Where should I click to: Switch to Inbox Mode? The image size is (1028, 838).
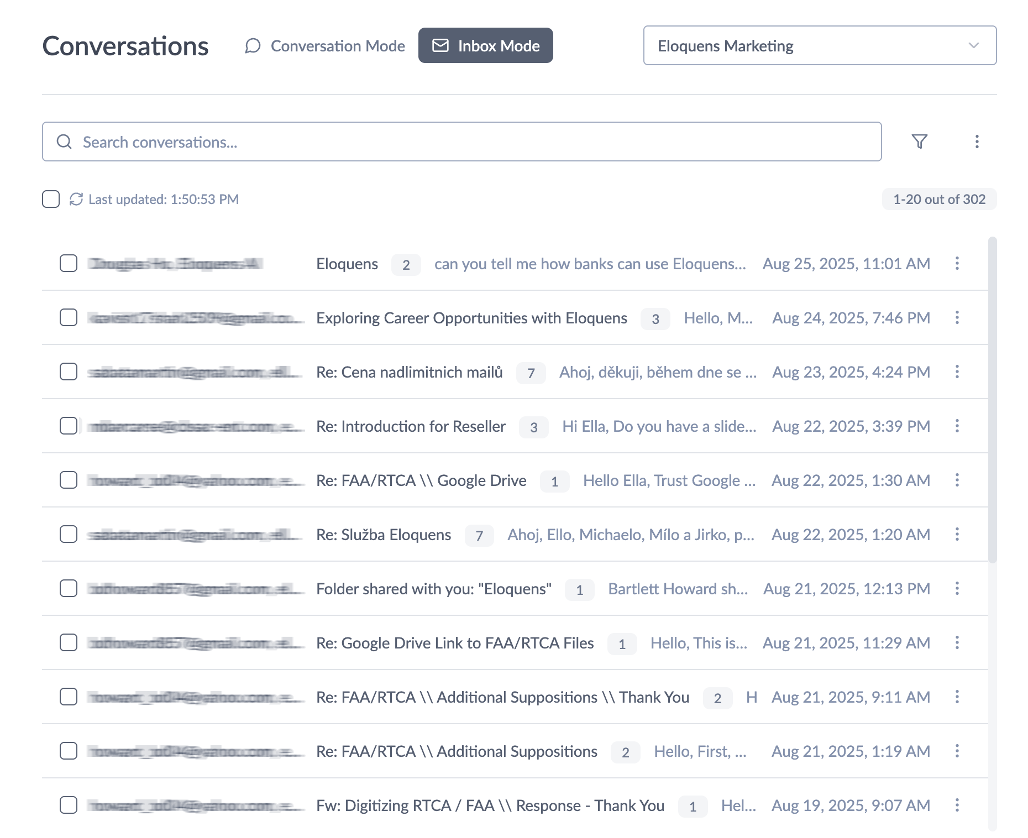click(x=485, y=45)
